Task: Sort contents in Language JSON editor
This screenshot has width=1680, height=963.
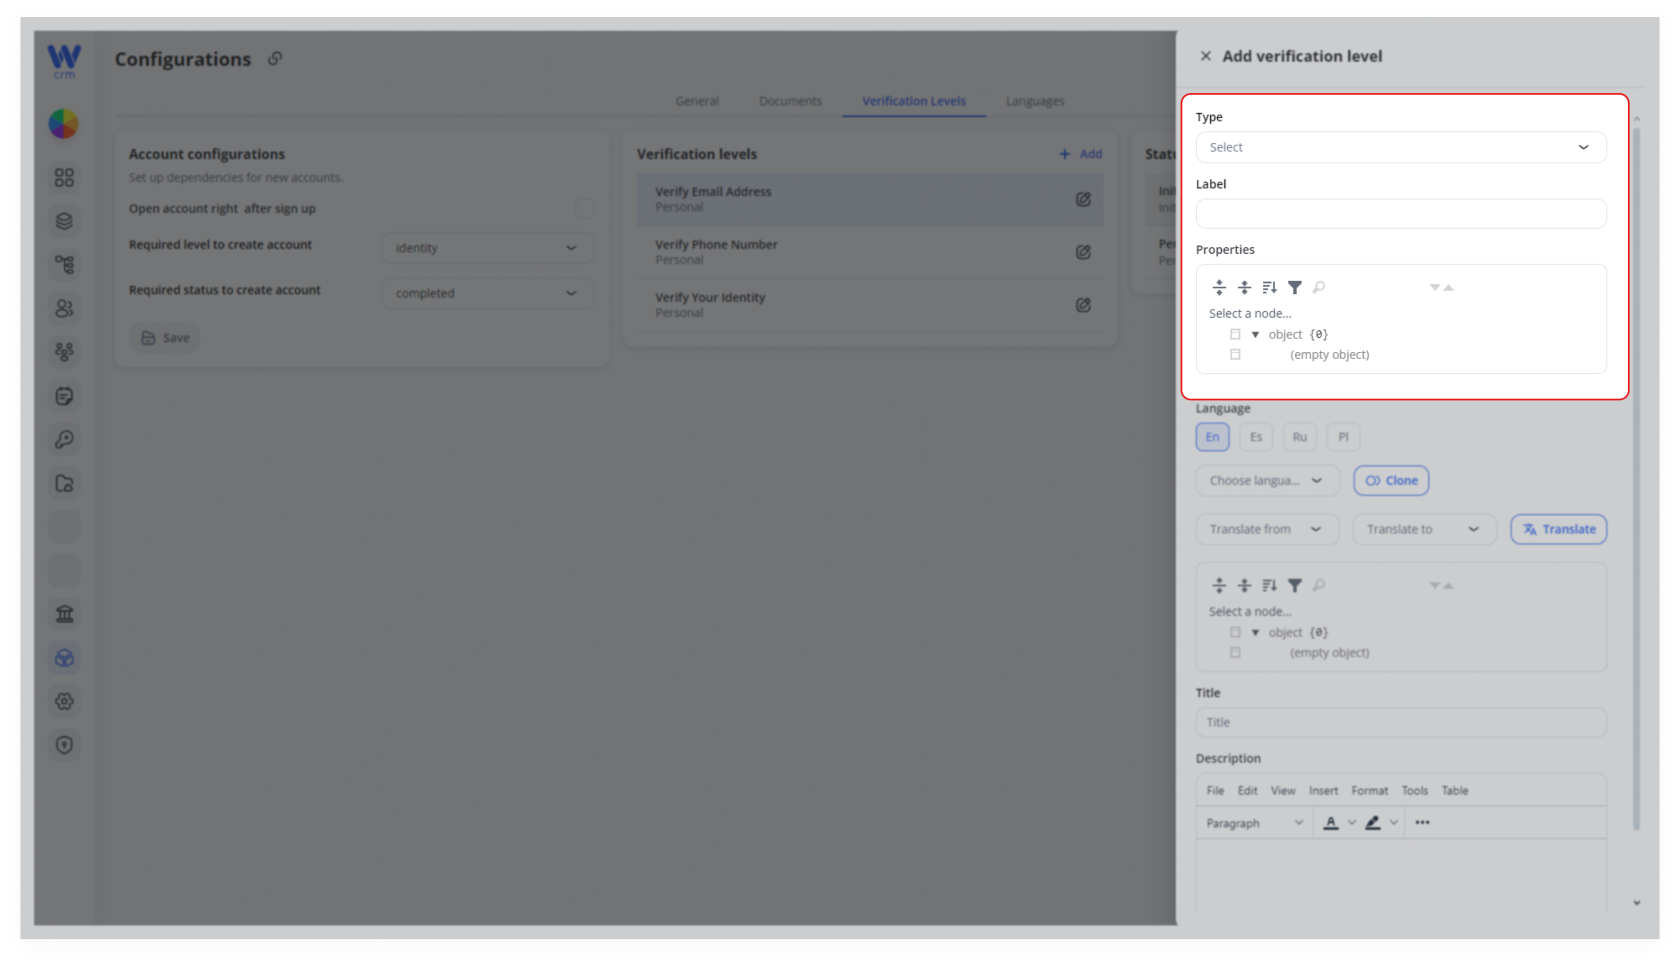Action: 1269,585
